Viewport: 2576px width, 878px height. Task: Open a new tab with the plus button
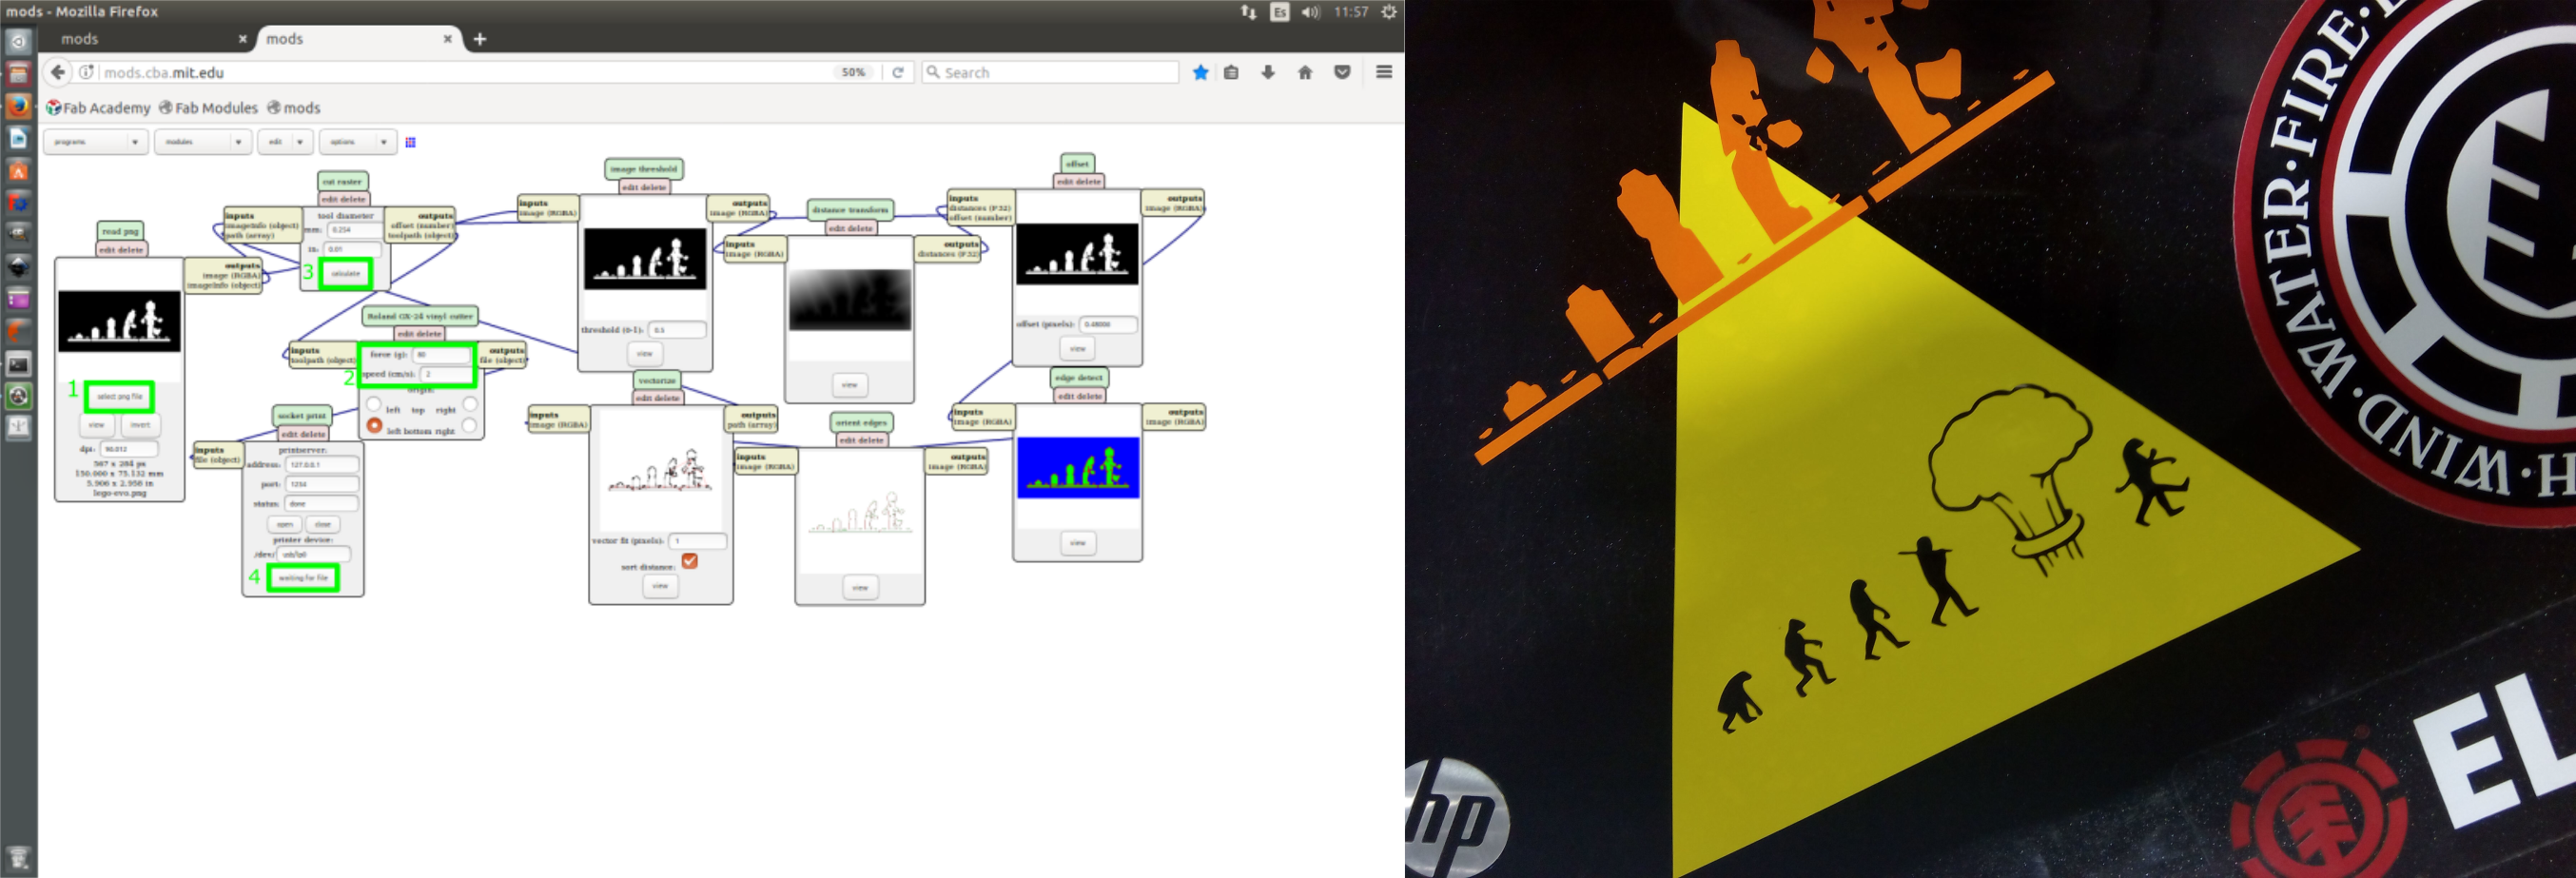480,39
